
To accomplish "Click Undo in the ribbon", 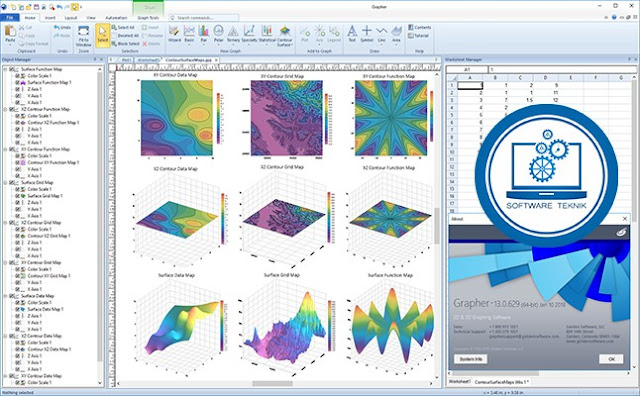I will click(62, 27).
